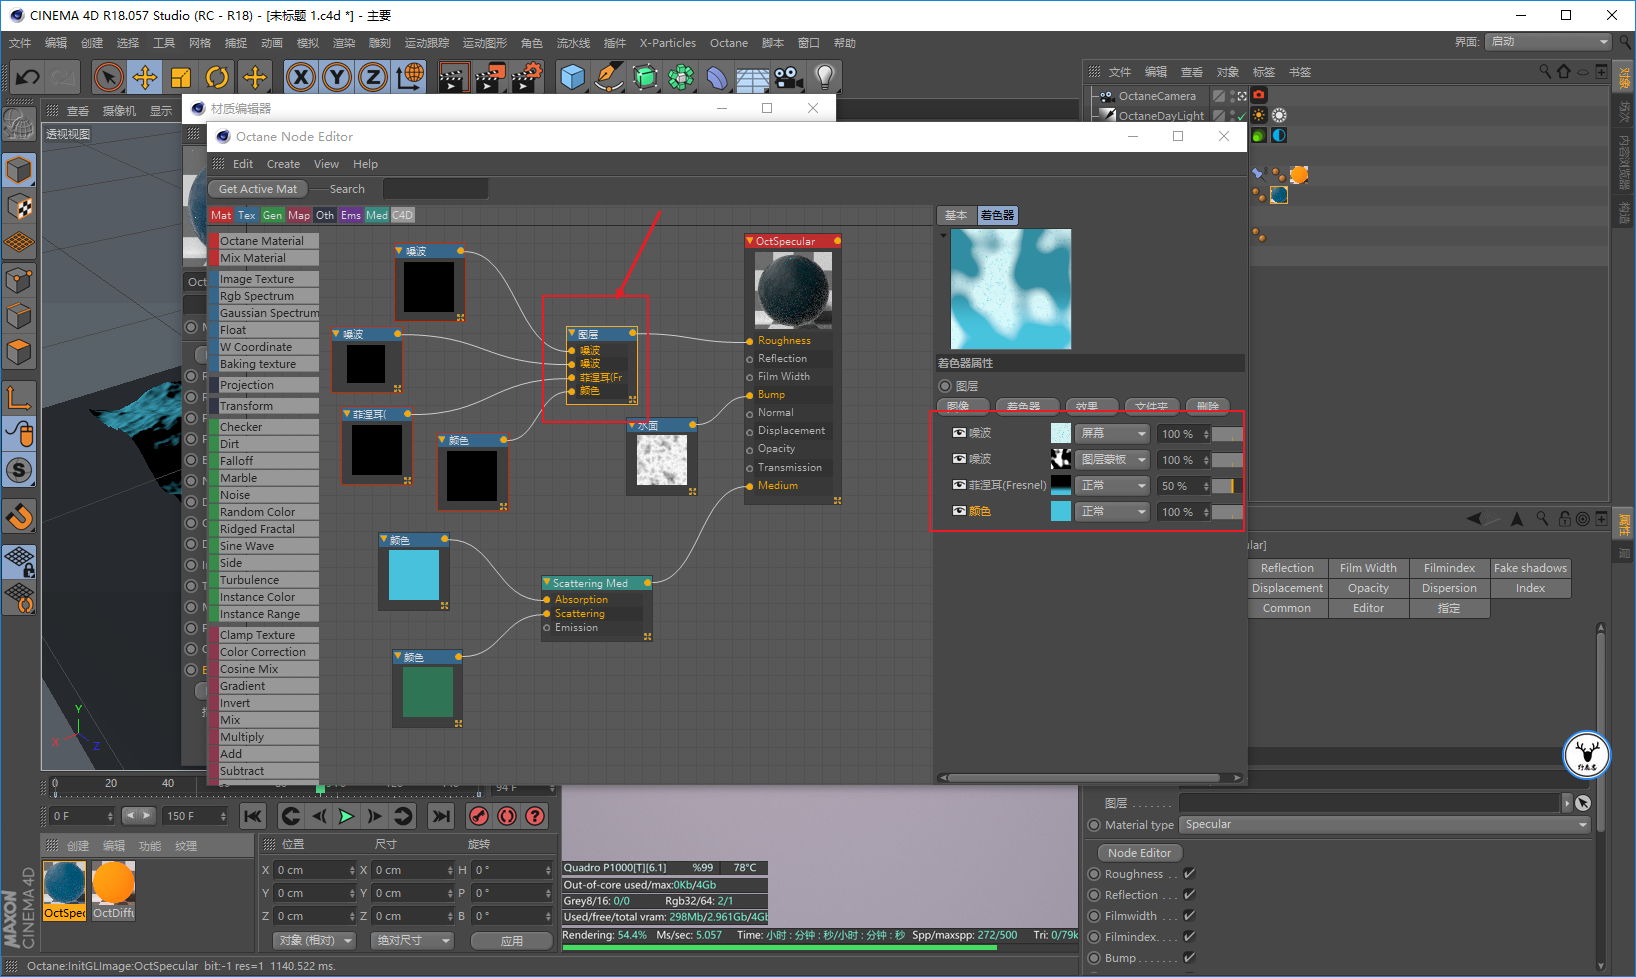Screen dimensions: 1636x977
Task: Switch to the 基本 tab in node properties
Action: pyautogui.click(x=956, y=215)
